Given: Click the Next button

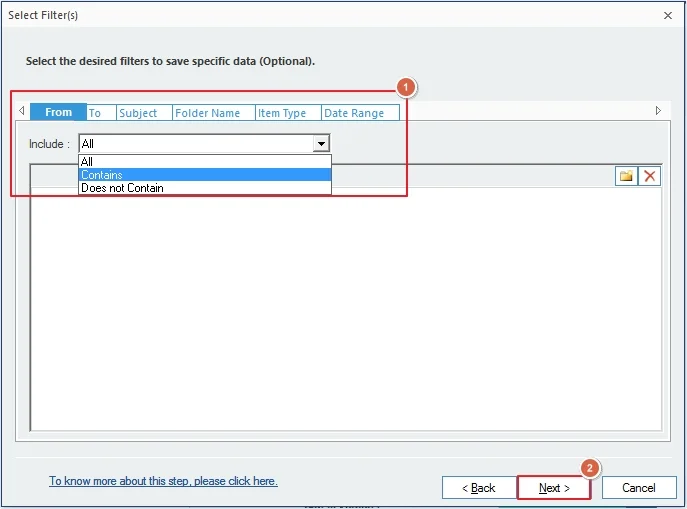Looking at the screenshot, I should pos(554,488).
